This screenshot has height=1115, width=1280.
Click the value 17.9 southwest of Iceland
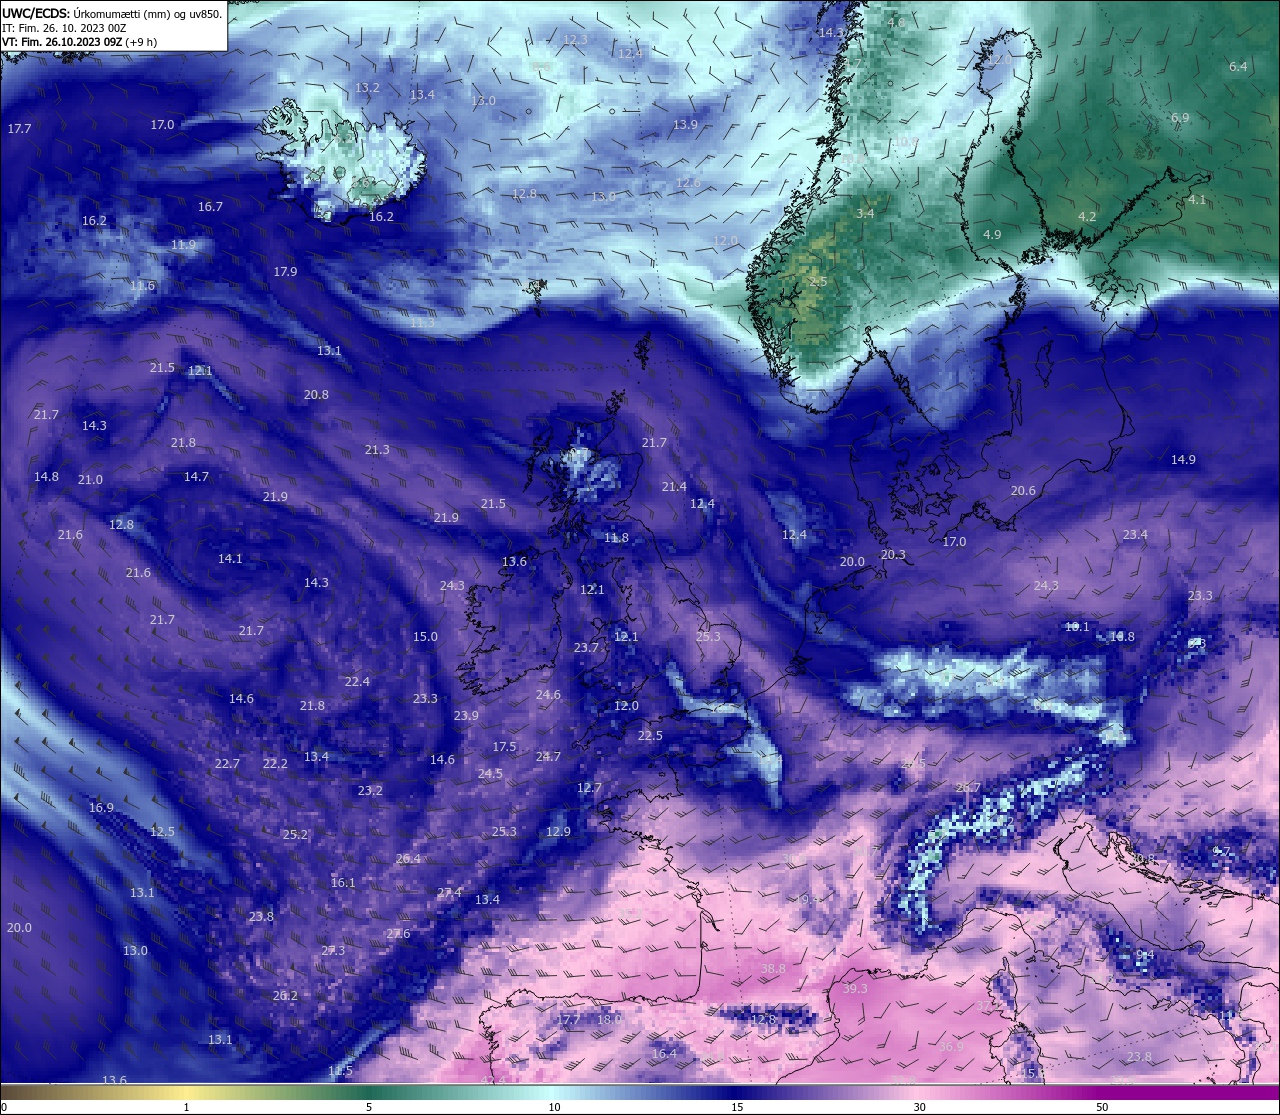285,272
